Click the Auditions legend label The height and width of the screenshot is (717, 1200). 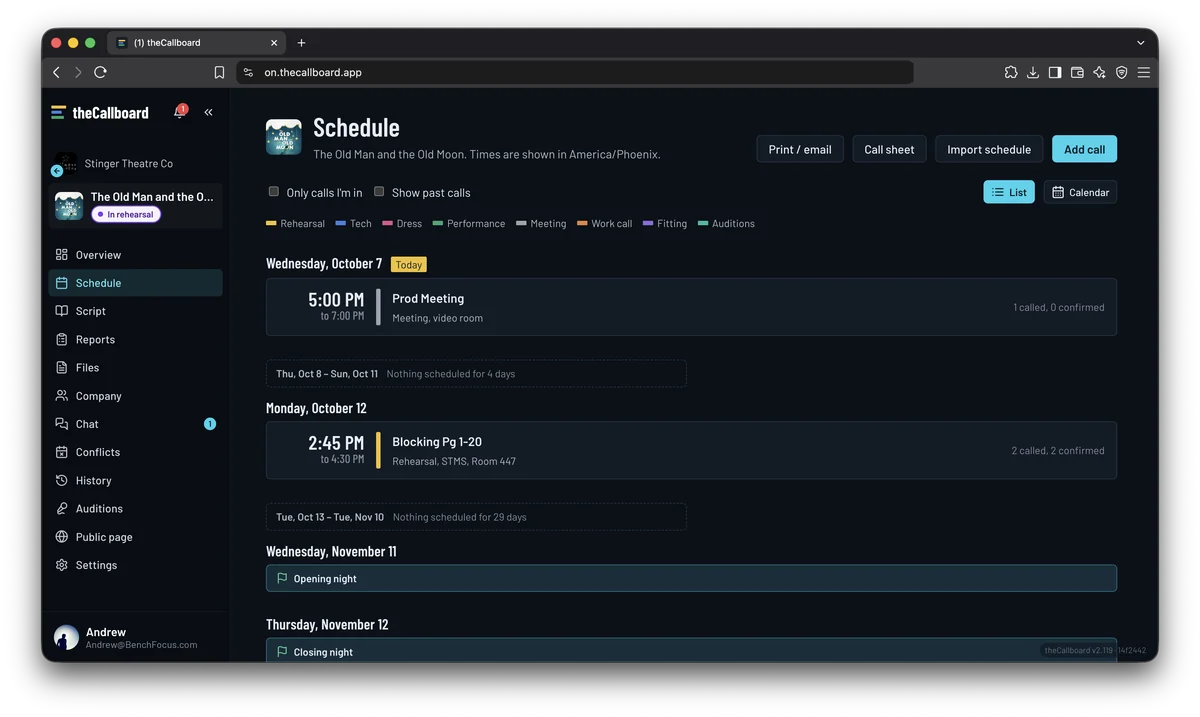pyautogui.click(x=733, y=223)
